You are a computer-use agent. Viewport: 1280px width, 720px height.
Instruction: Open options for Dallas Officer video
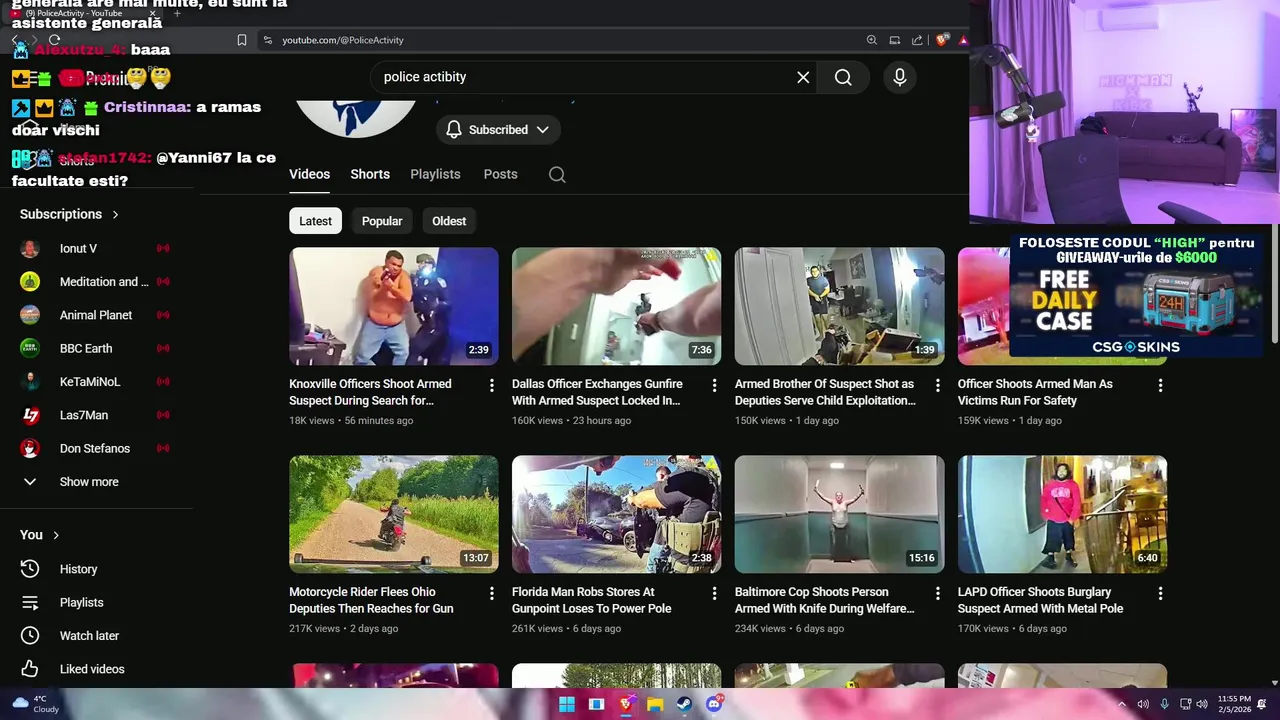(x=714, y=385)
